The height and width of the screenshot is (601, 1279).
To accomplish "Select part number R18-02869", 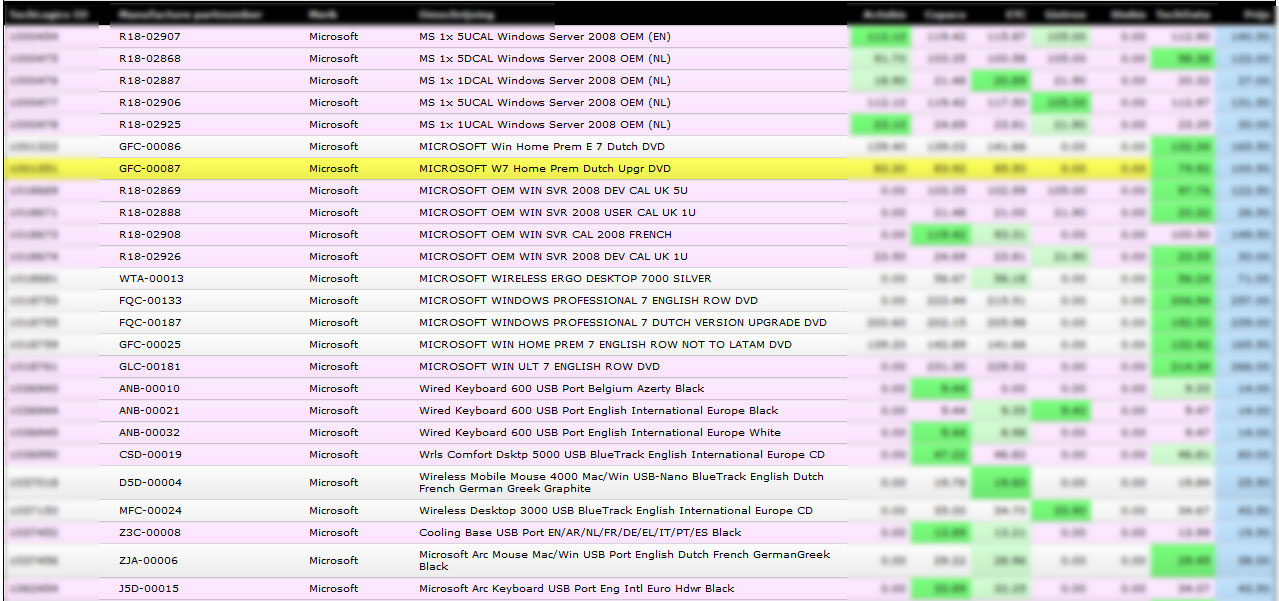I will (150, 191).
